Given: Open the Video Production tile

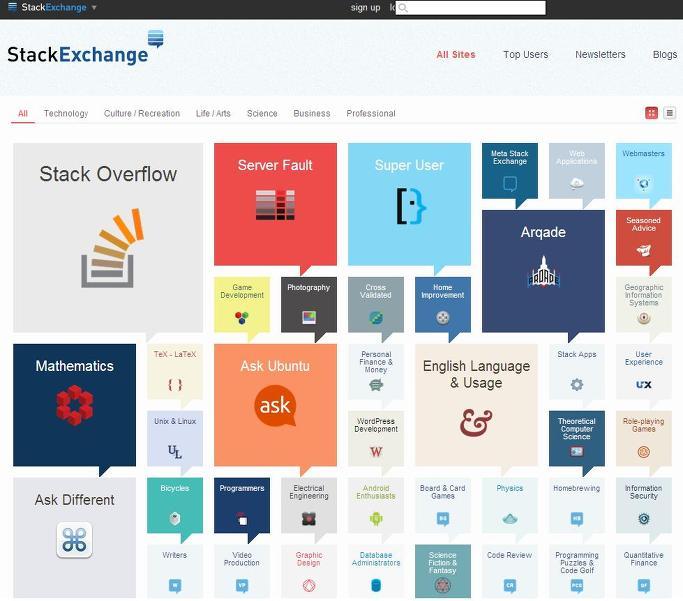Looking at the screenshot, I should click(242, 571).
